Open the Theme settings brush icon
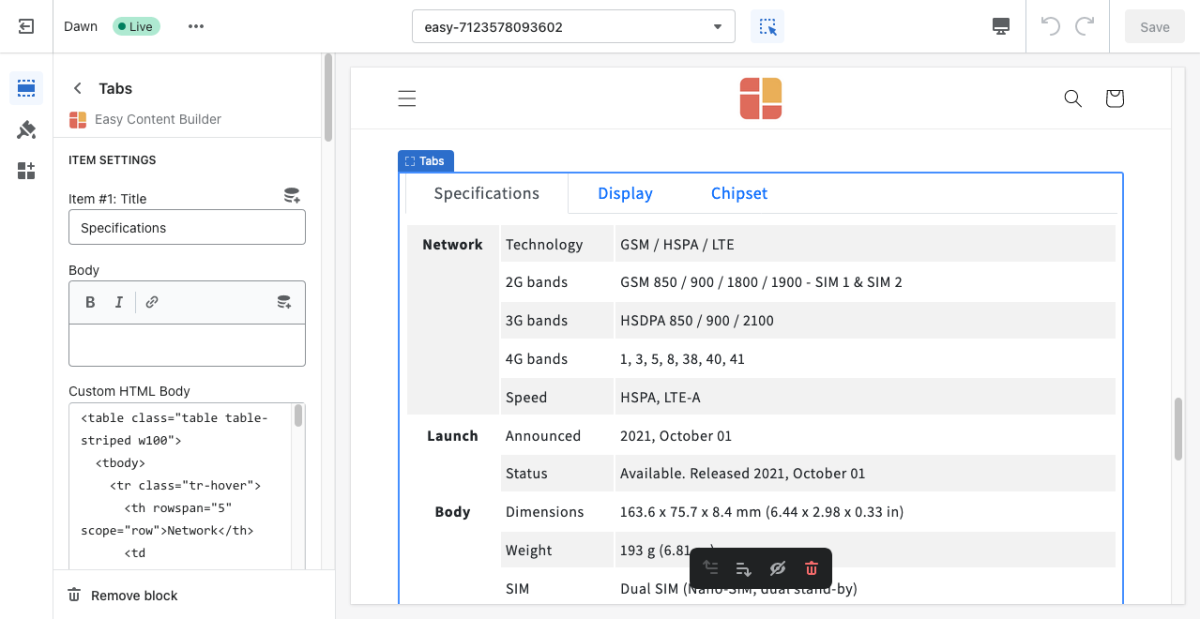The width and height of the screenshot is (1200, 619). pos(27,130)
